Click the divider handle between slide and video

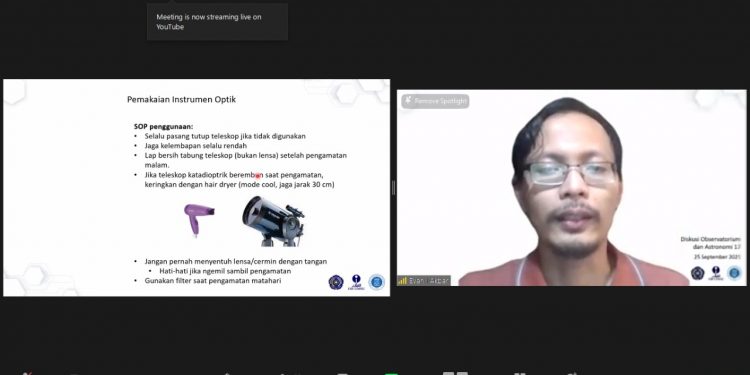pos(393,188)
